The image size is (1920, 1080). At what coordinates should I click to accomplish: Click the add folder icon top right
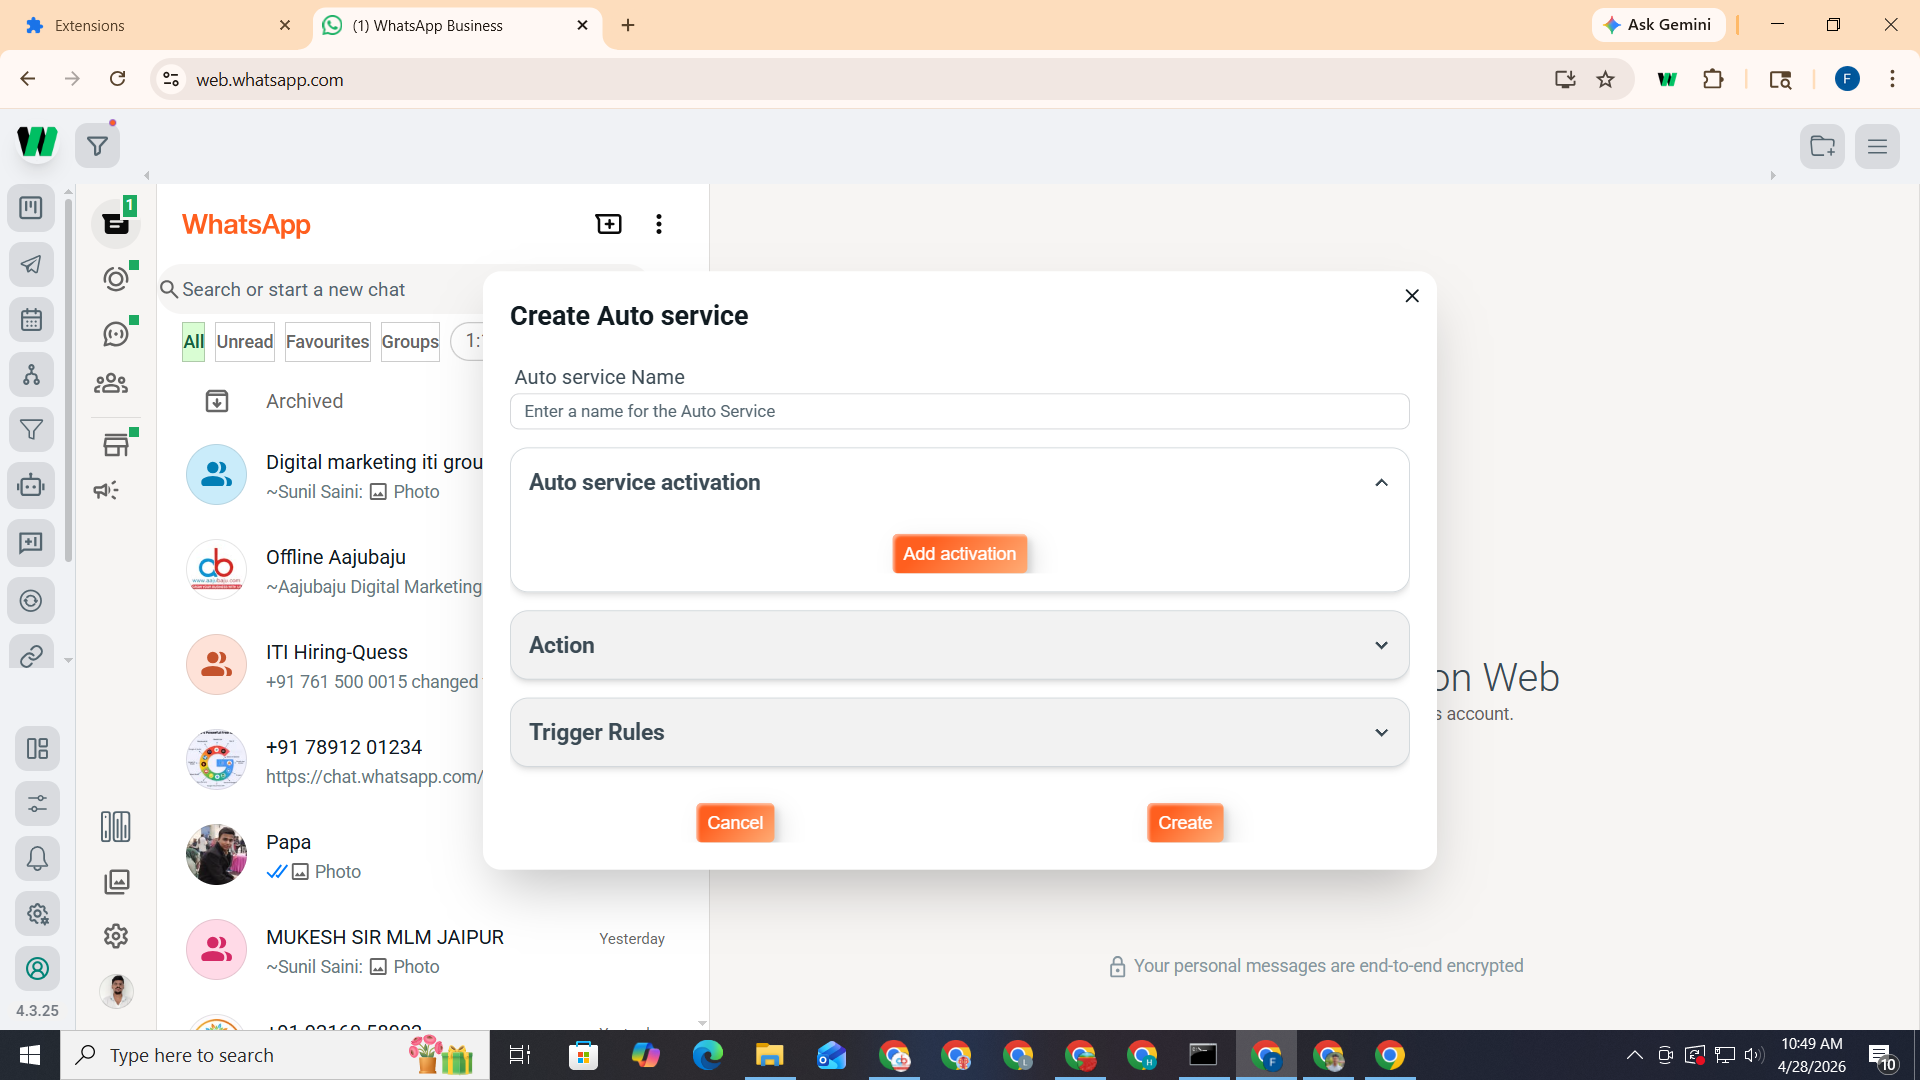[x=1822, y=146]
